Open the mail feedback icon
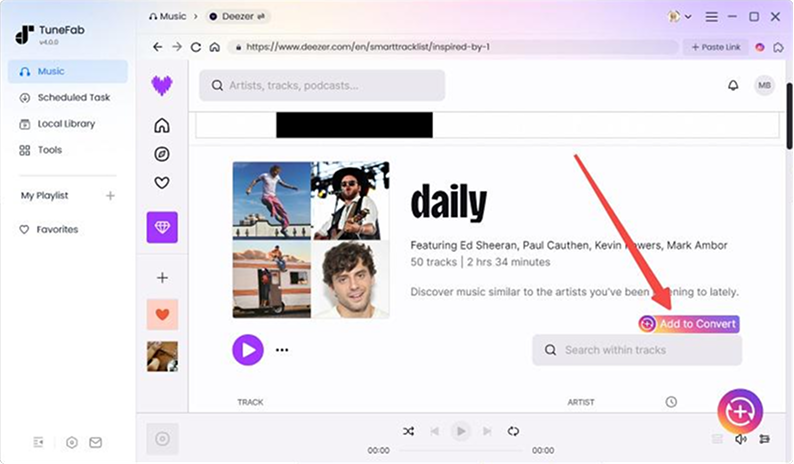794x464 pixels. pyautogui.click(x=96, y=442)
